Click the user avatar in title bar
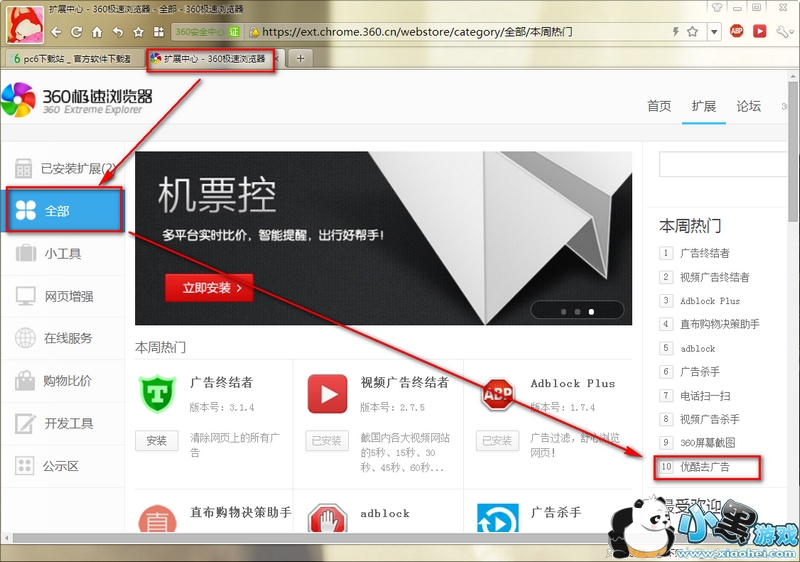This screenshot has width=800, height=562. pos(24,25)
